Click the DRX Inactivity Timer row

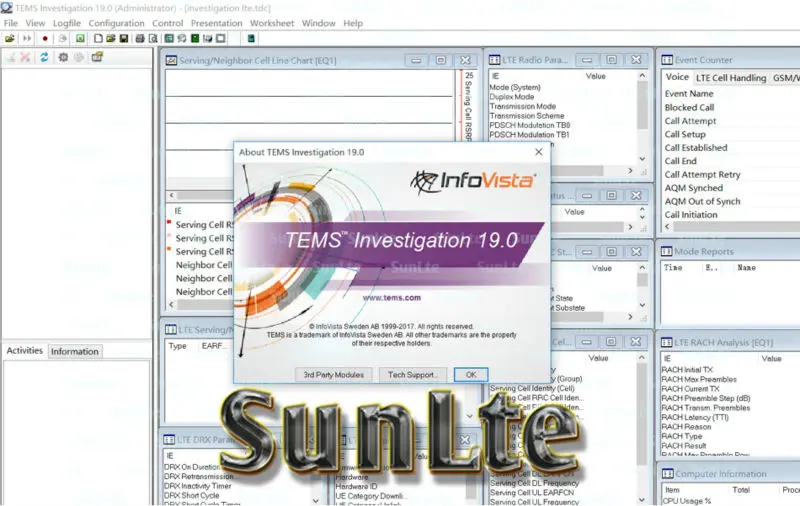tap(198, 486)
